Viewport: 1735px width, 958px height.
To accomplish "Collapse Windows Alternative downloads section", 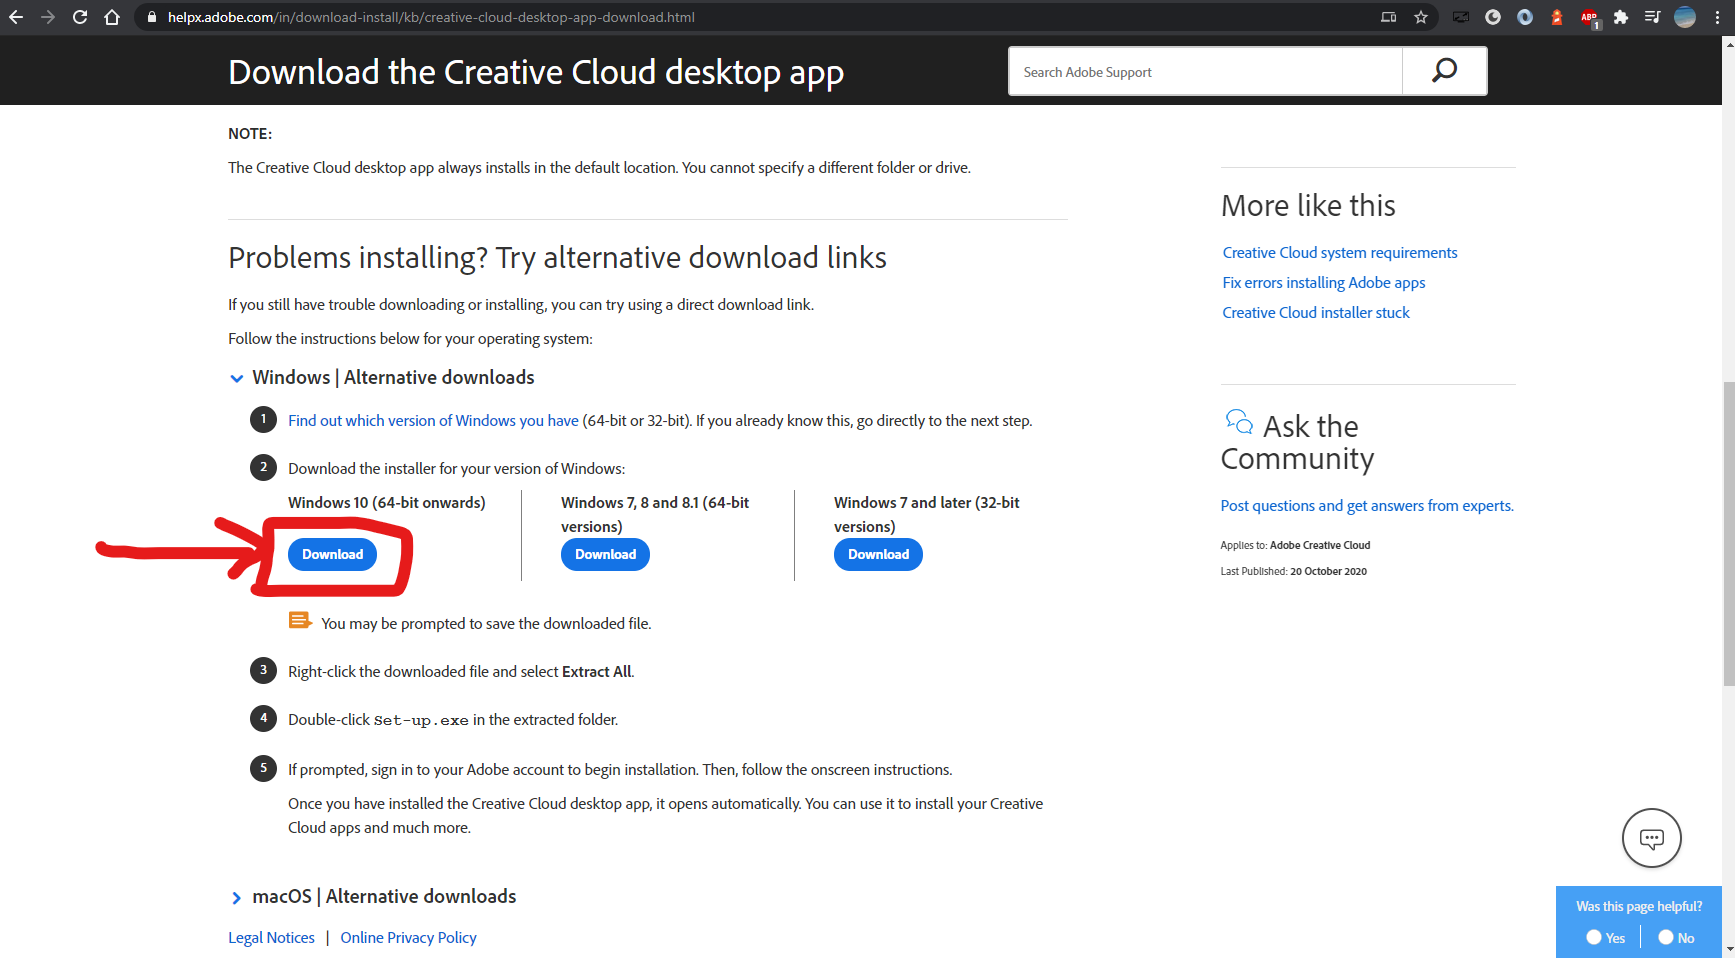I will coord(236,378).
